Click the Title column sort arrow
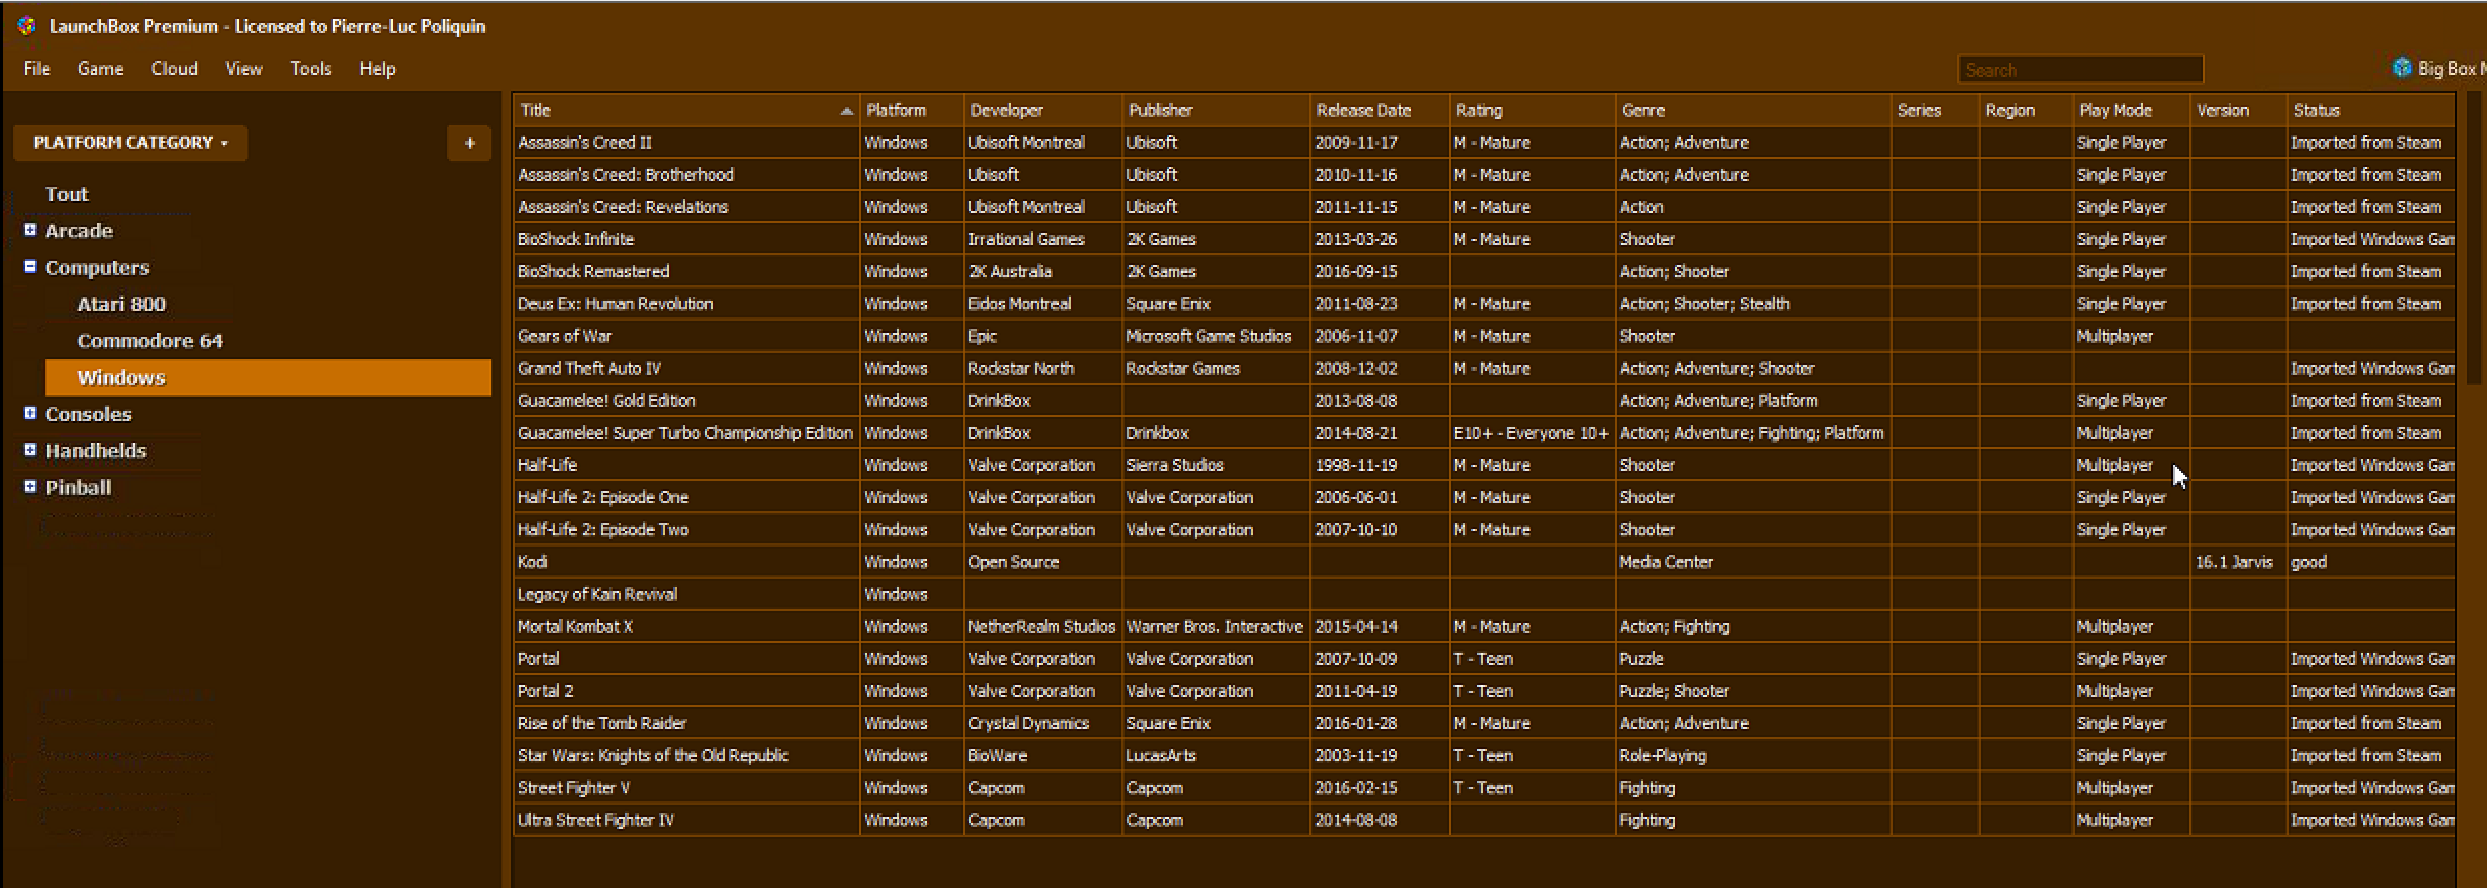Image resolution: width=2487 pixels, height=888 pixels. [846, 111]
